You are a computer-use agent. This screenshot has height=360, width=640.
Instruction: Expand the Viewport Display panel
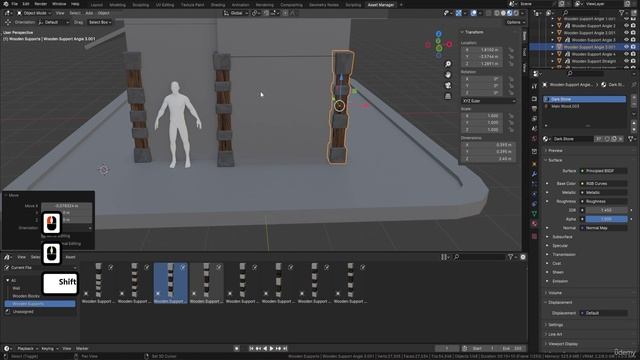pos(562,344)
